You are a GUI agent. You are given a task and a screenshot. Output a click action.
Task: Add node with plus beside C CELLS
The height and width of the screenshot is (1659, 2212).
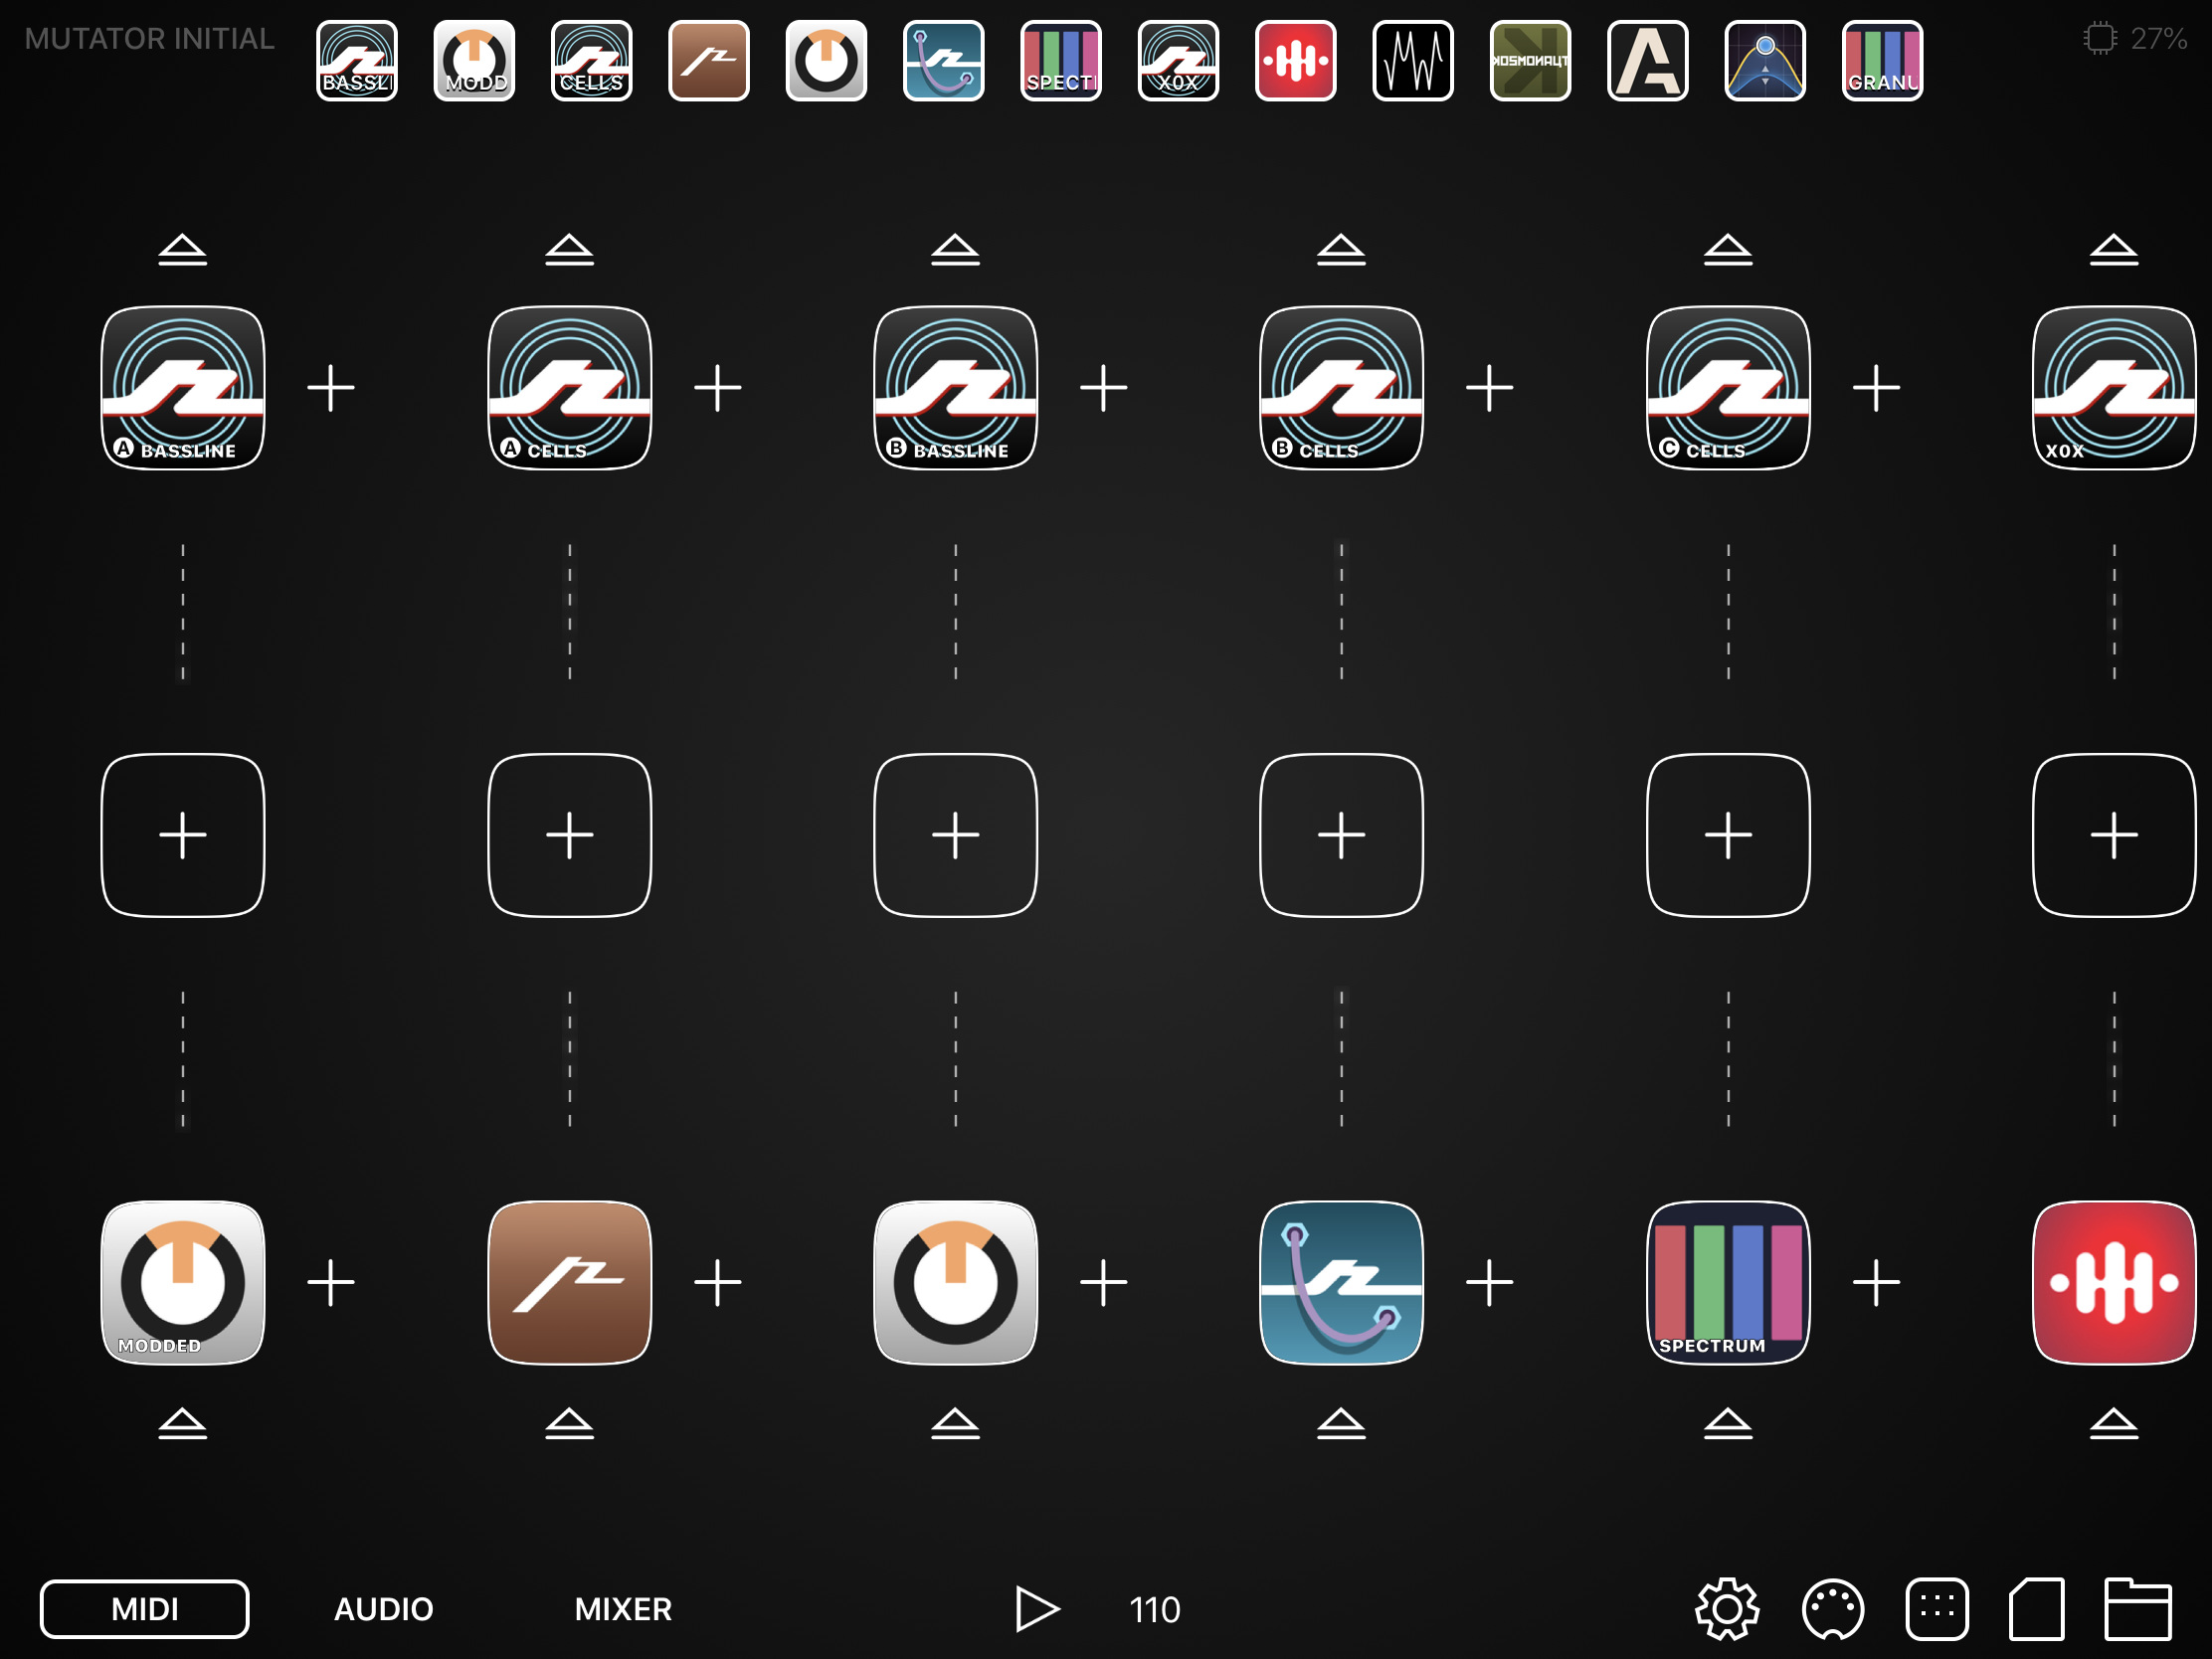1876,388
